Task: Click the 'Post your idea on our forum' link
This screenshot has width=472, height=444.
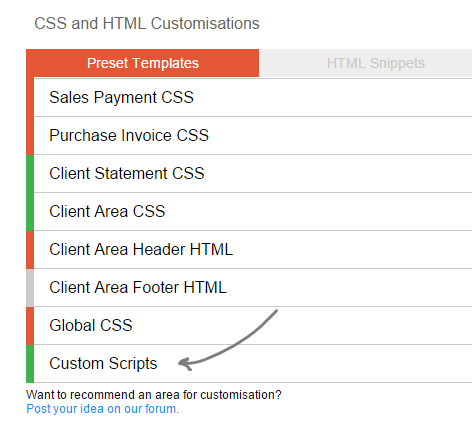Action: 103,409
